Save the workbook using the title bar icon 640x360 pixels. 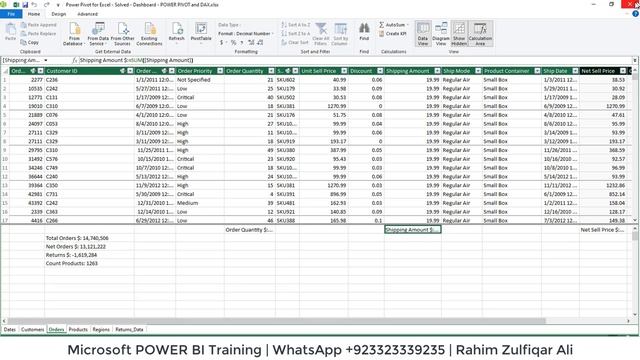[x=25, y=4]
